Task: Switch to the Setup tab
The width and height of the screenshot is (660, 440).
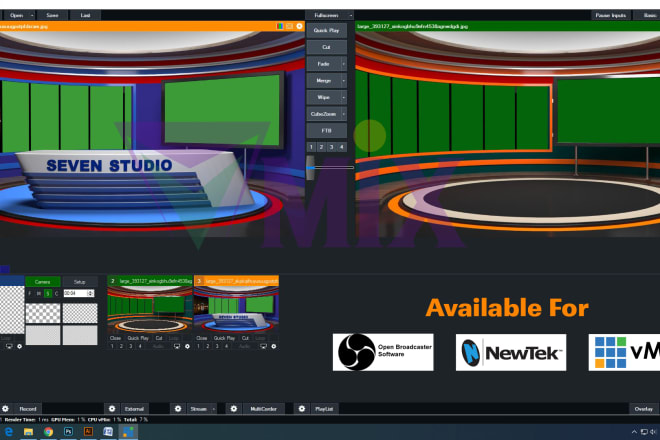Action: 80,282
